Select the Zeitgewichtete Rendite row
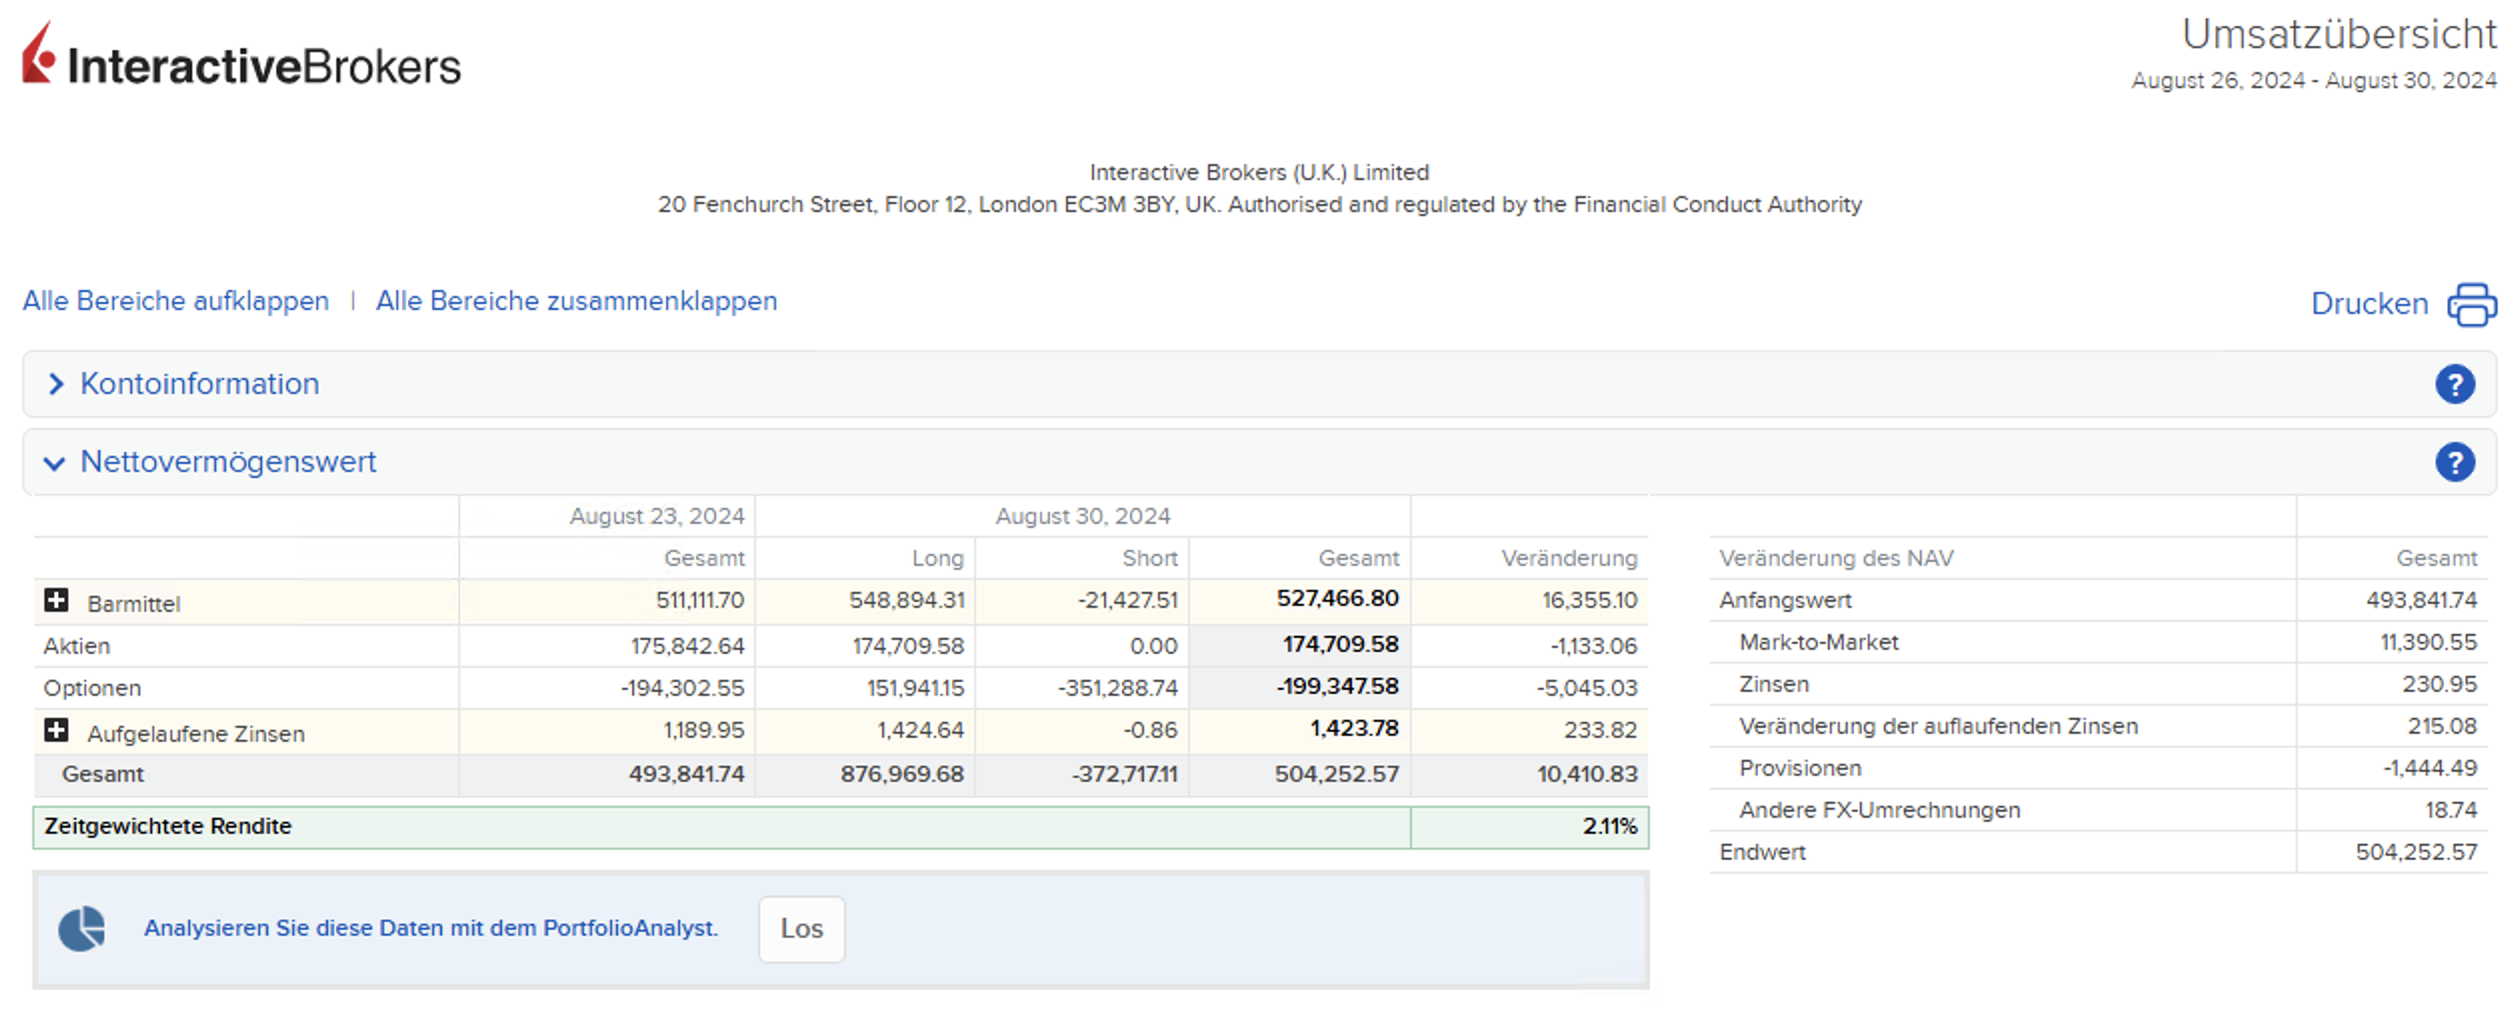Image resolution: width=2516 pixels, height=1010 pixels. 168,826
